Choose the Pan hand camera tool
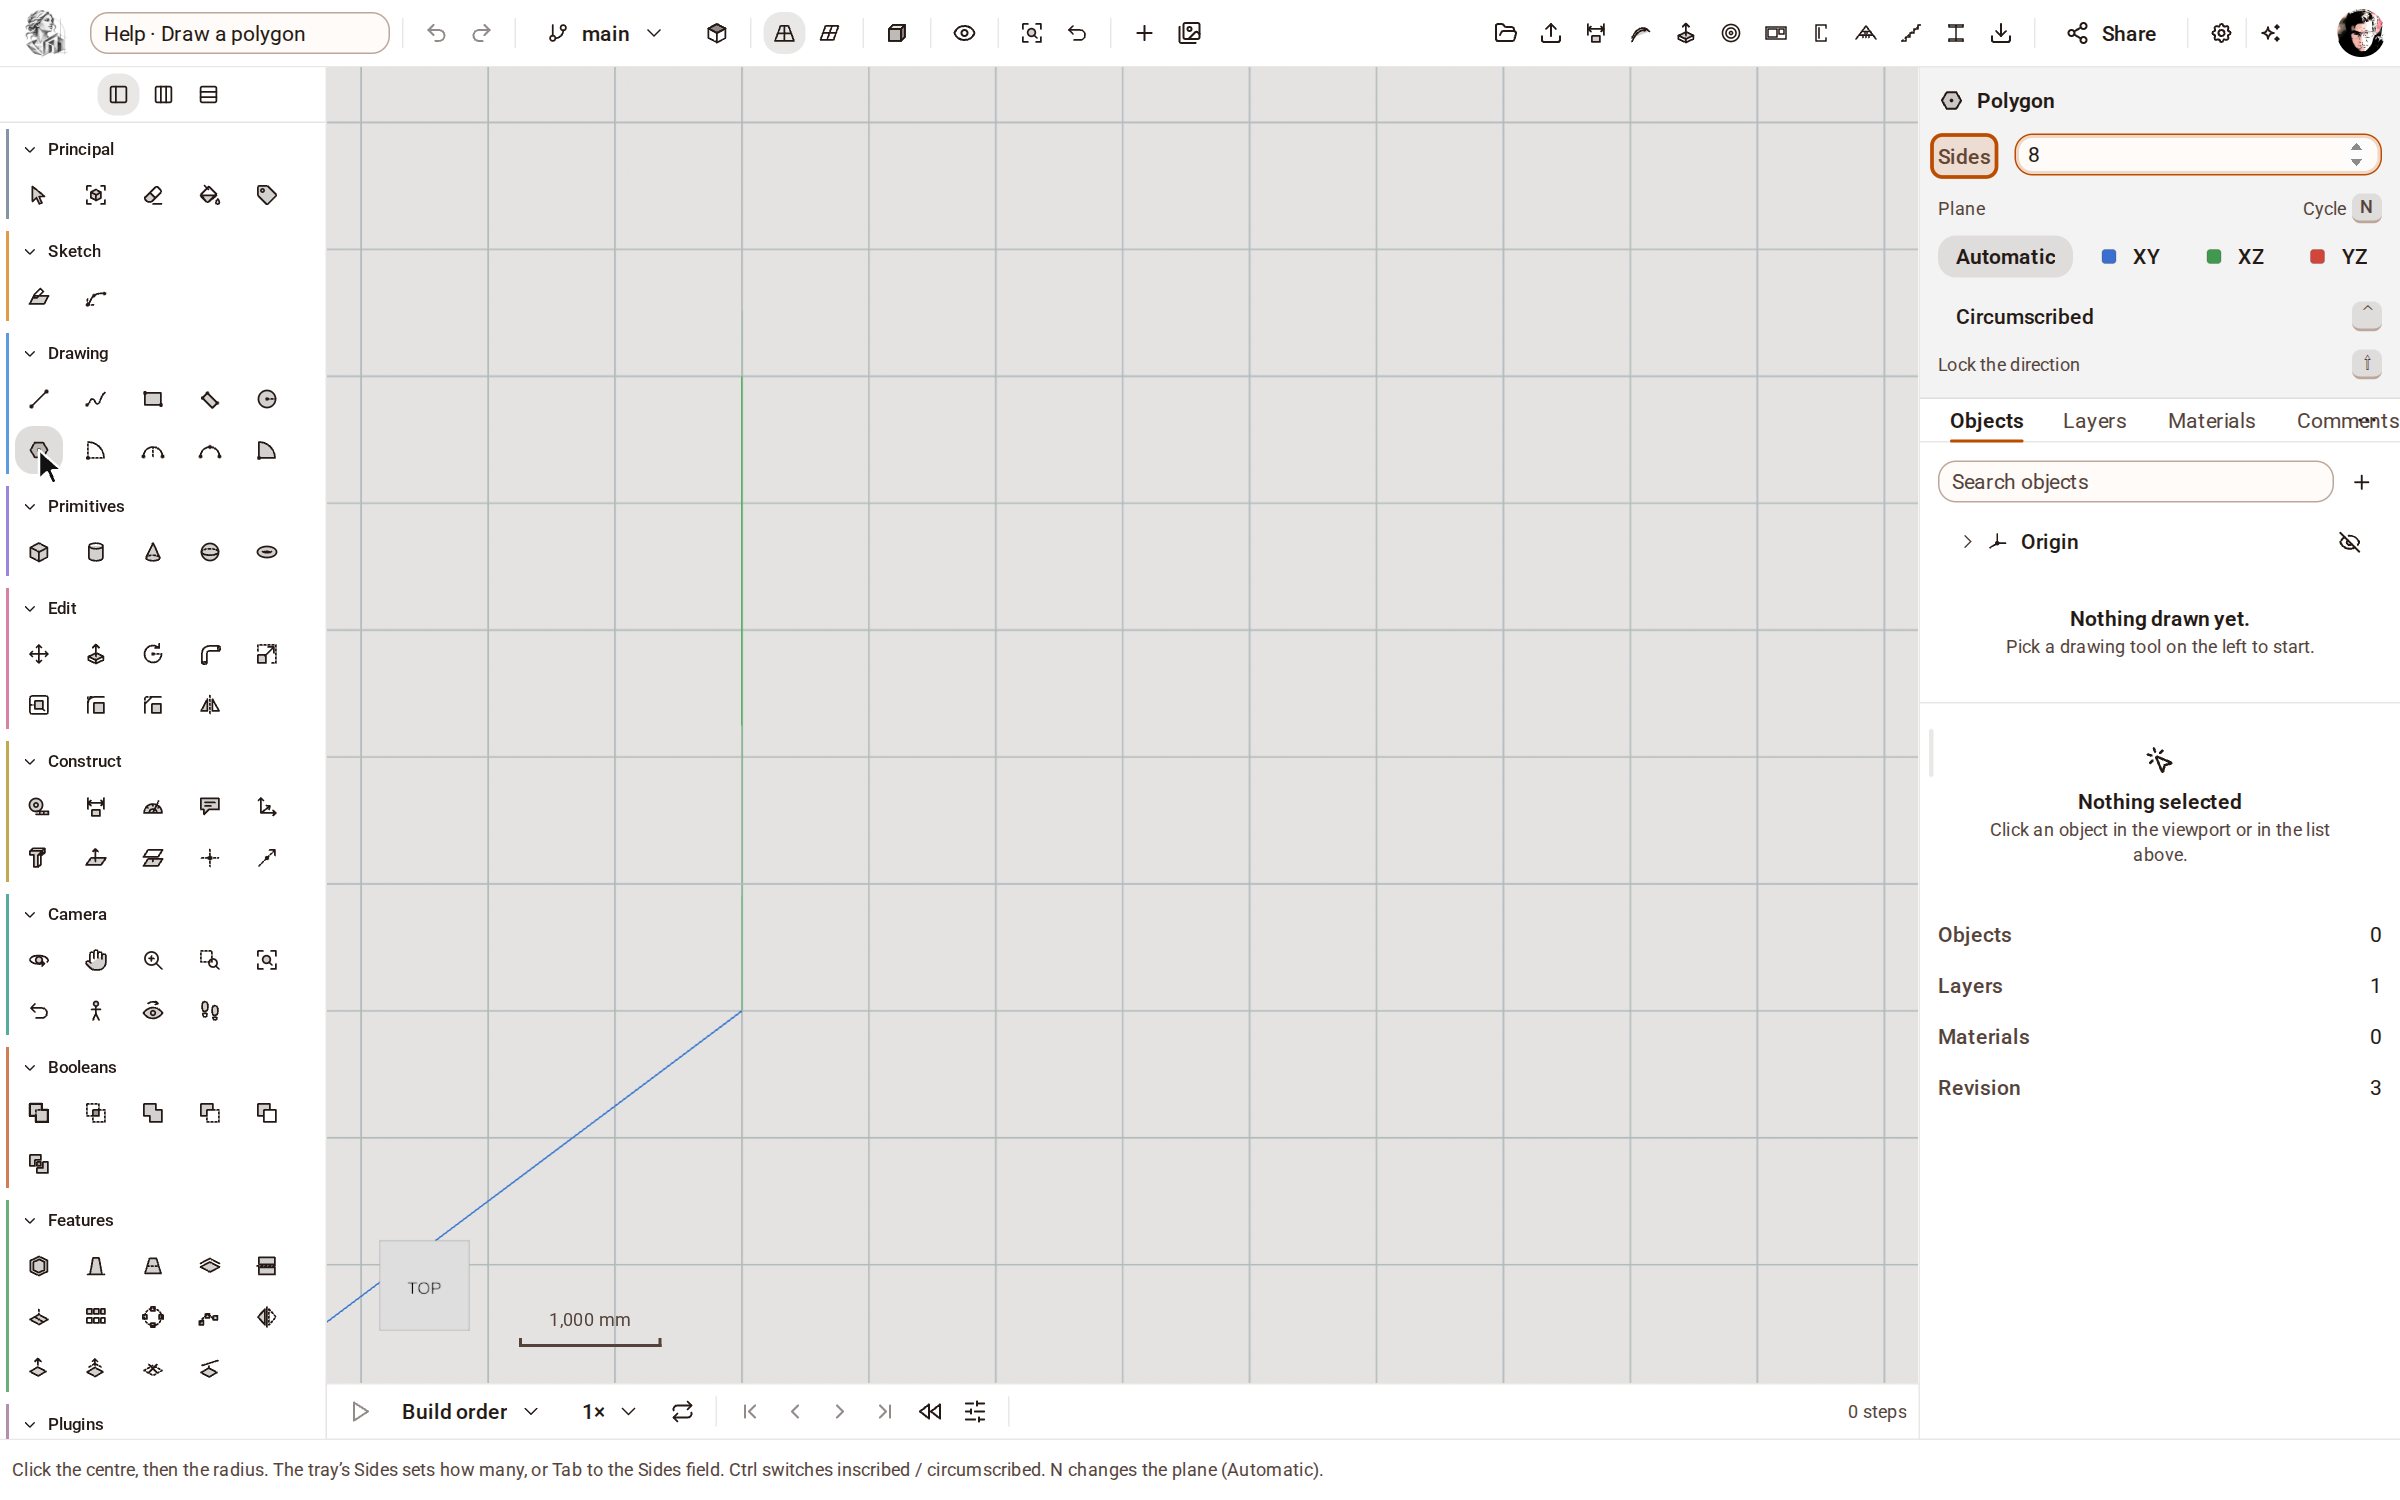The width and height of the screenshot is (2400, 1500). (96, 960)
